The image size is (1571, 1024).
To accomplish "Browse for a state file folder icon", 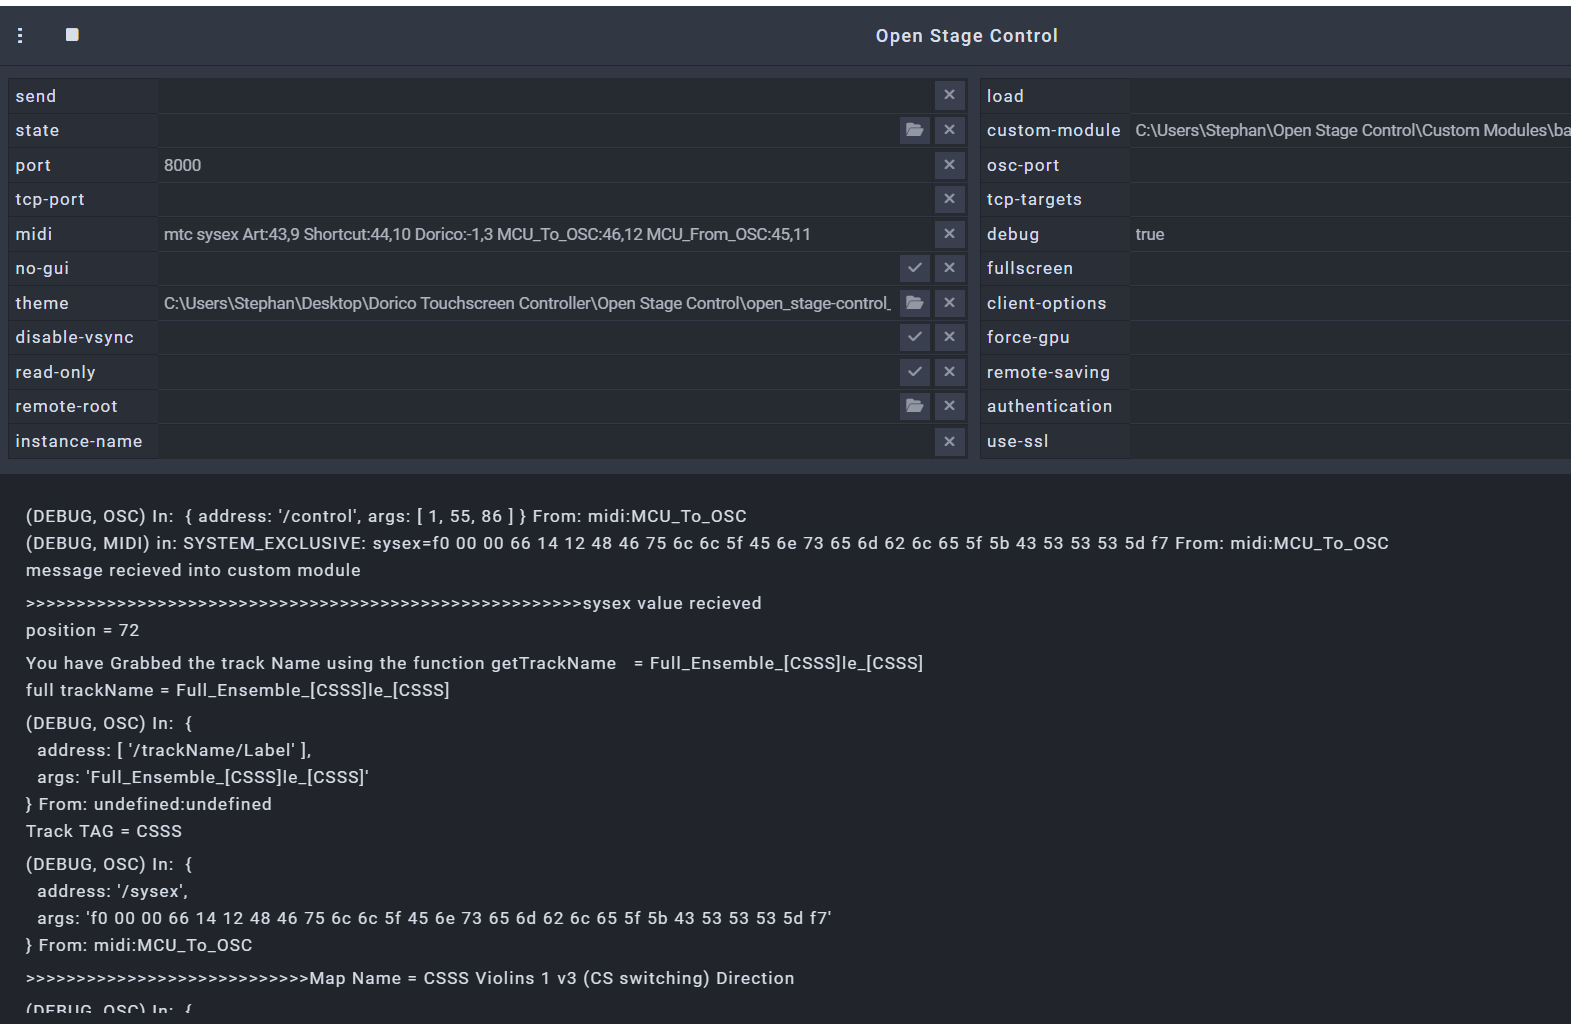I will pyautogui.click(x=914, y=130).
